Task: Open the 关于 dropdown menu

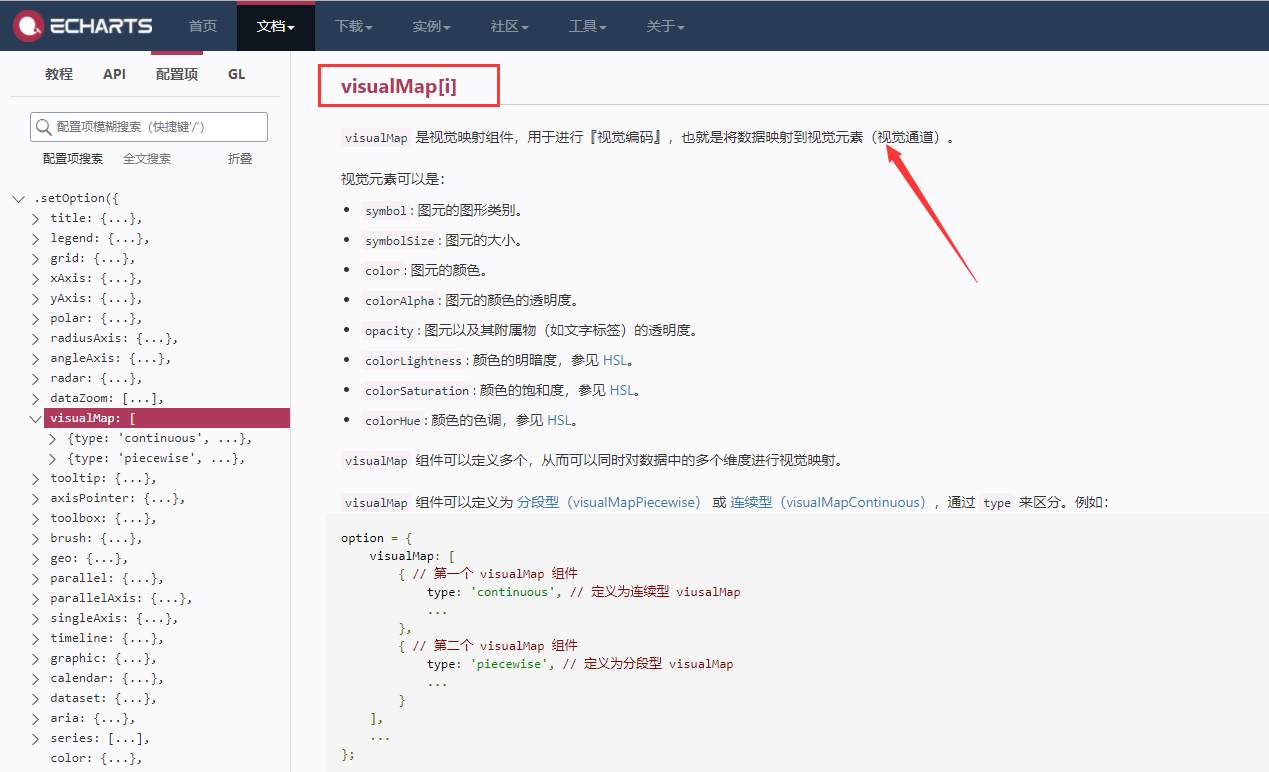Action: point(665,26)
